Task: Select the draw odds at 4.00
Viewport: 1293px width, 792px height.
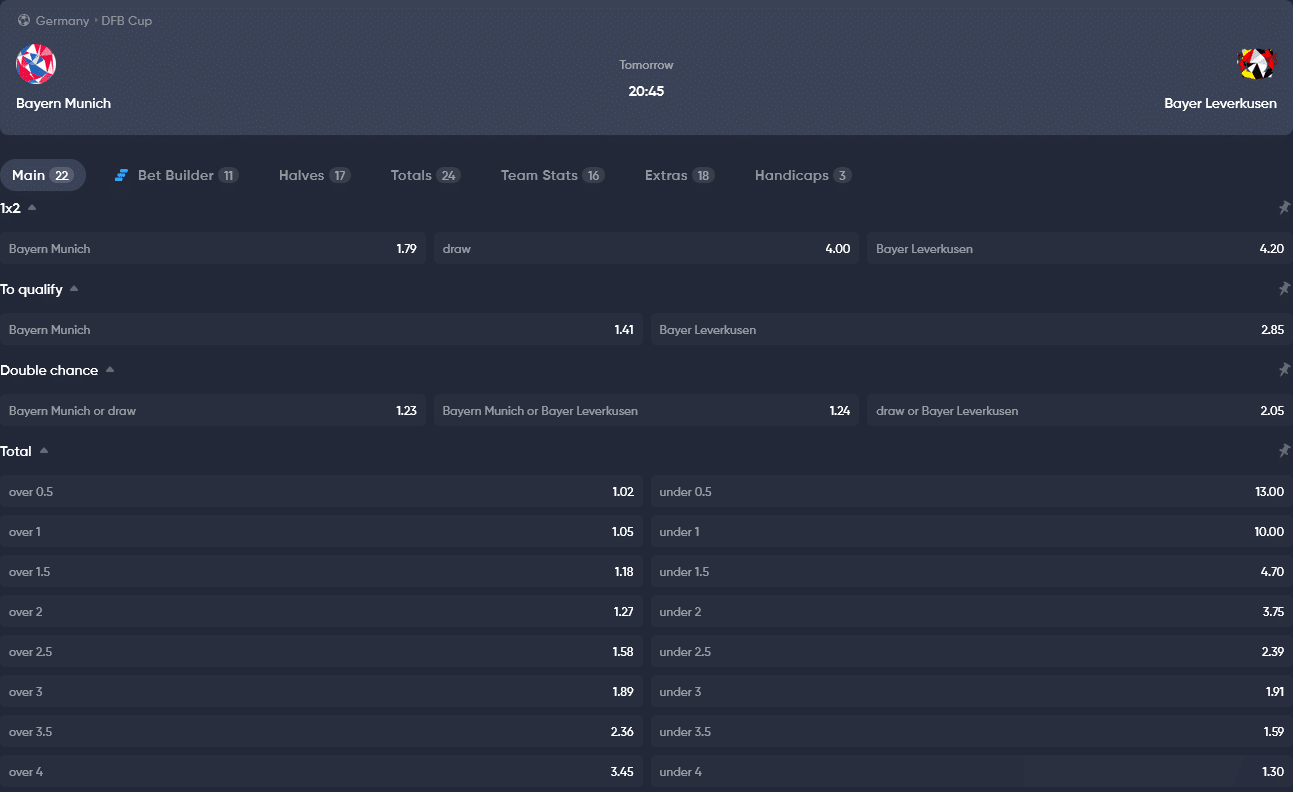Action: tap(646, 248)
